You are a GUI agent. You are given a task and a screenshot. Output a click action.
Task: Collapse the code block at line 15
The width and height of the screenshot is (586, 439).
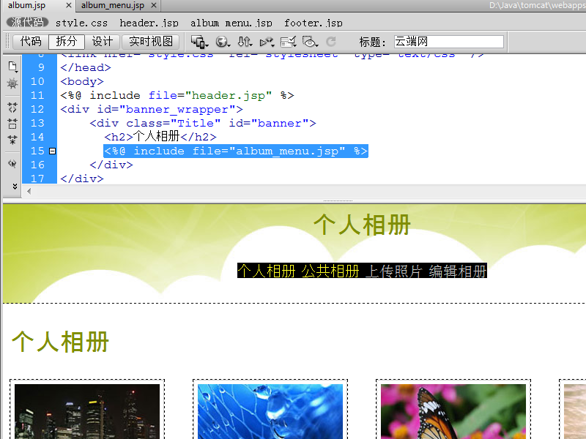click(52, 151)
